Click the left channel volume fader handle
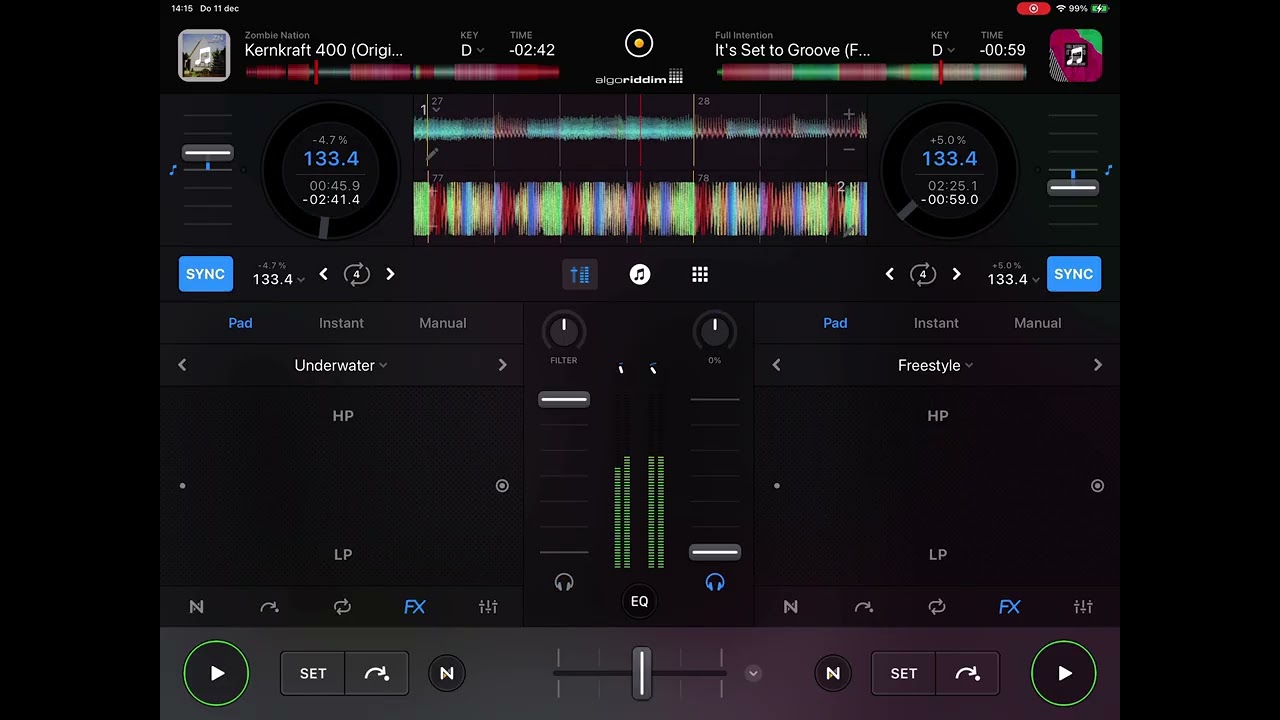Image resolution: width=1280 pixels, height=720 pixels. coord(564,400)
